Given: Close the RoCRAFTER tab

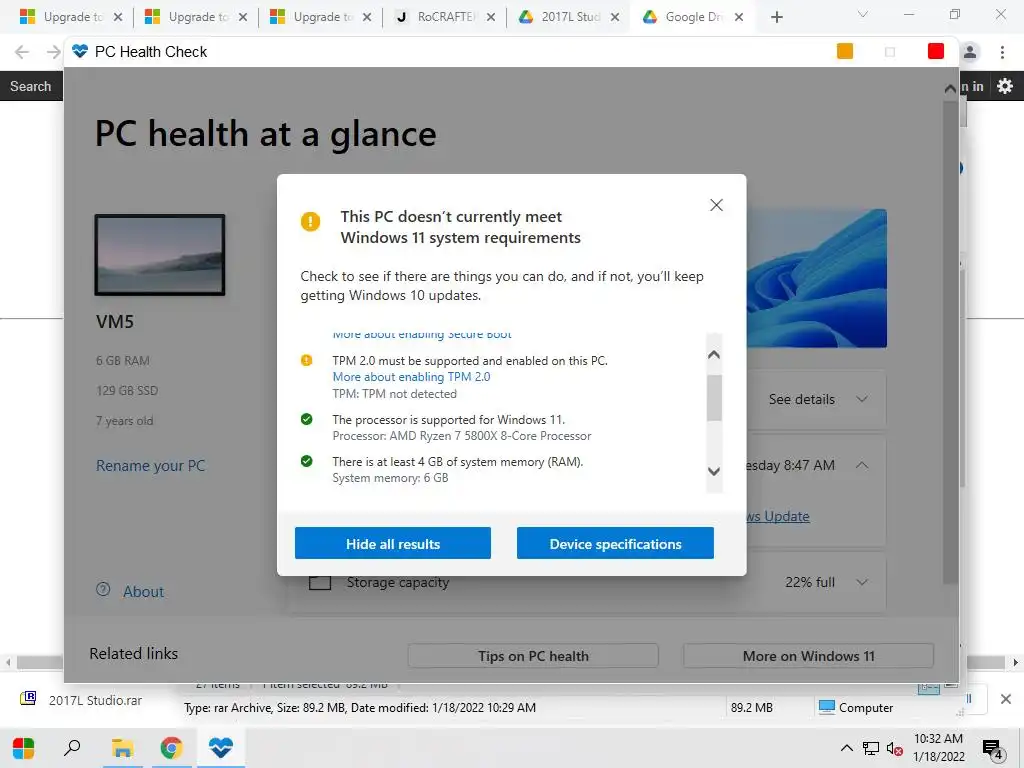Looking at the screenshot, I should 491,17.
